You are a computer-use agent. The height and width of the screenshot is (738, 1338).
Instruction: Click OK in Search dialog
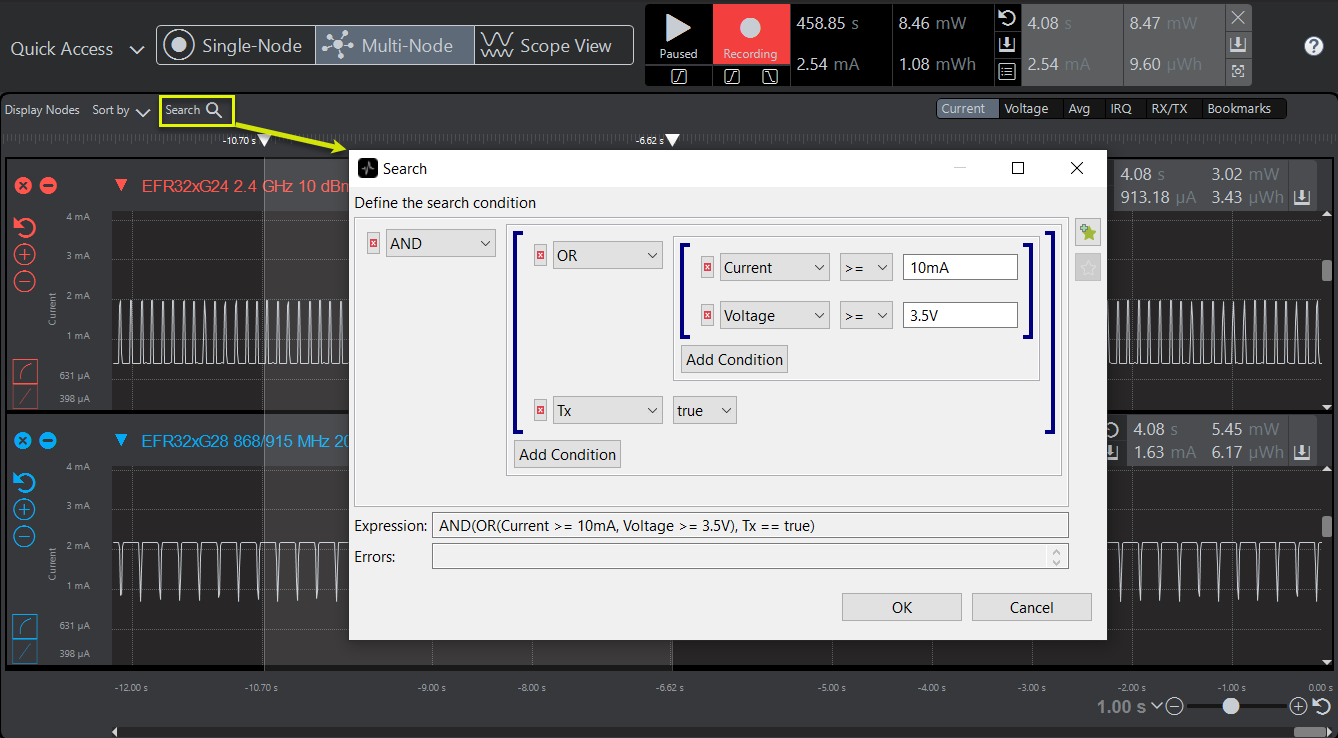pyautogui.click(x=901, y=607)
